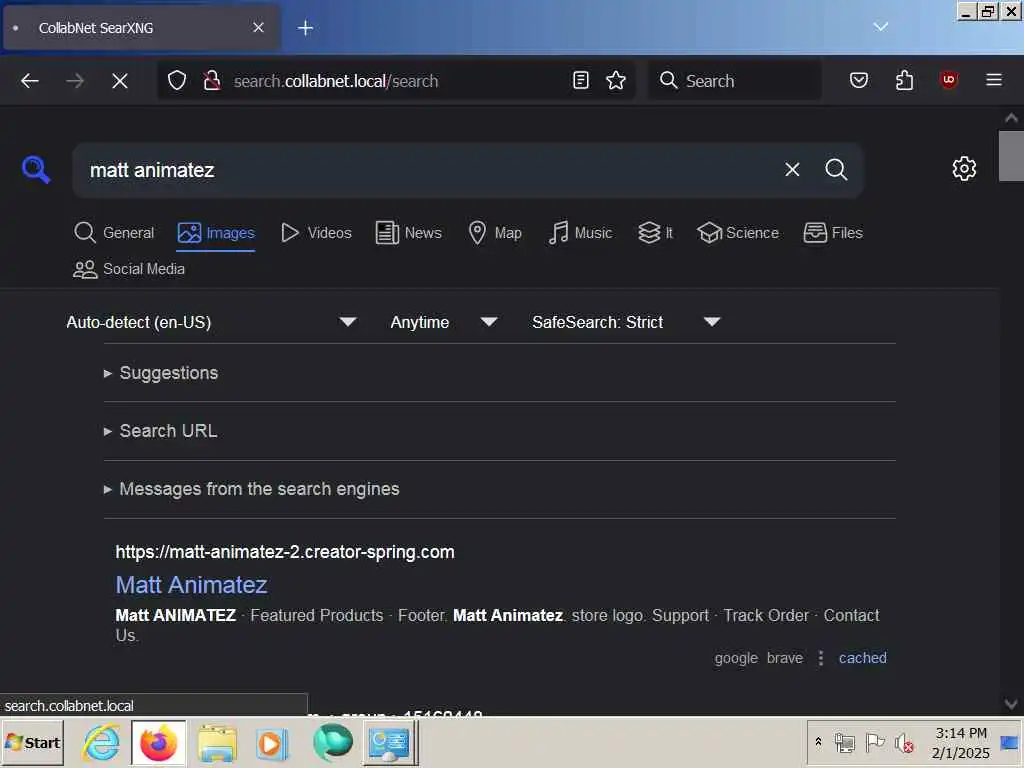Open the Windows Start button
This screenshot has height=768, width=1024.
click(33, 743)
